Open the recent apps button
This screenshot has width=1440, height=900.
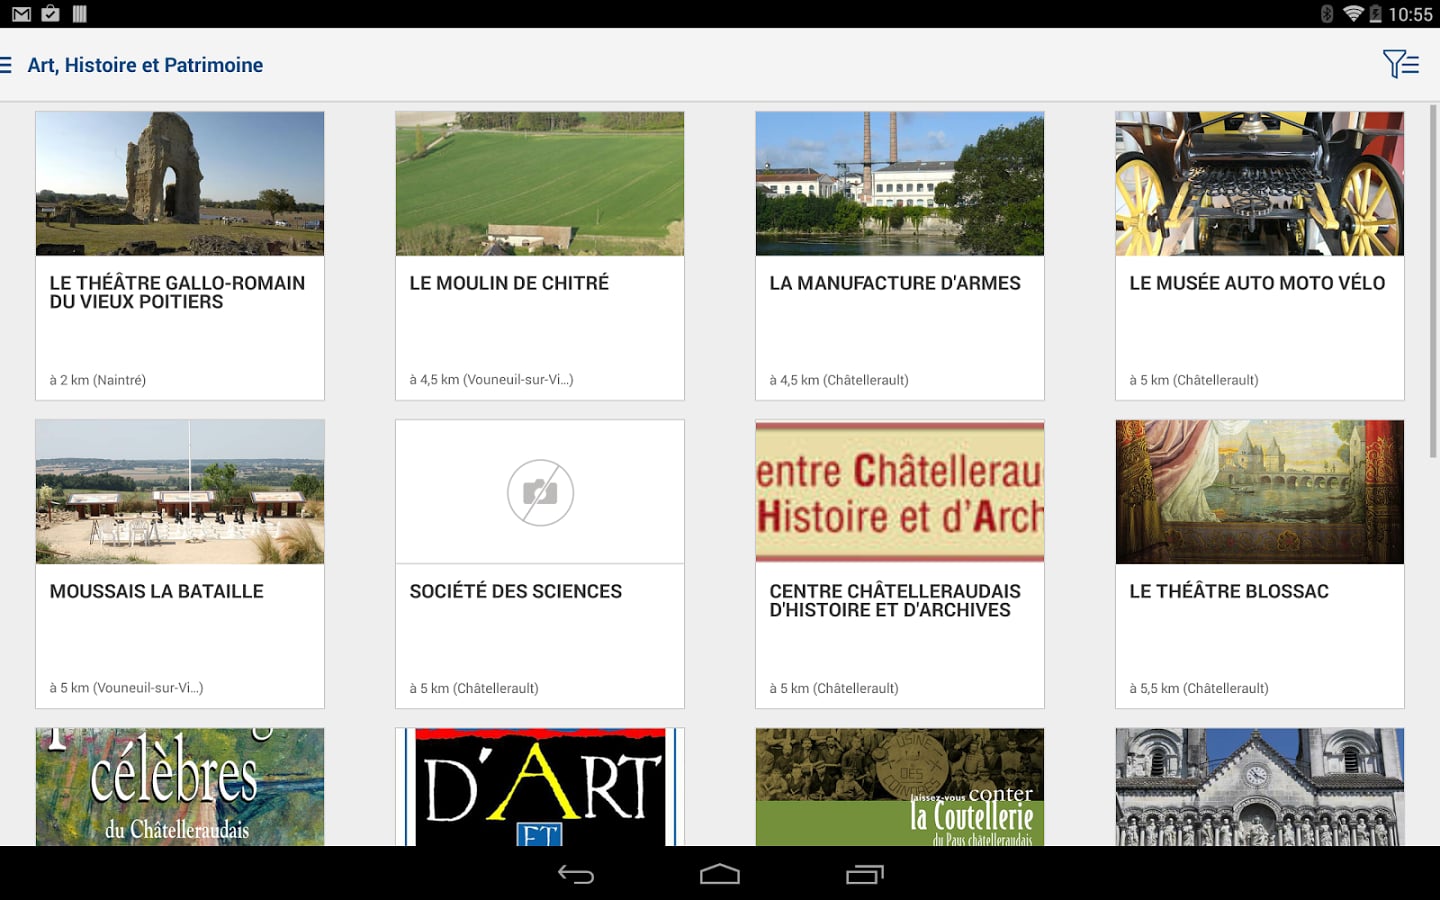pyautogui.click(x=865, y=875)
